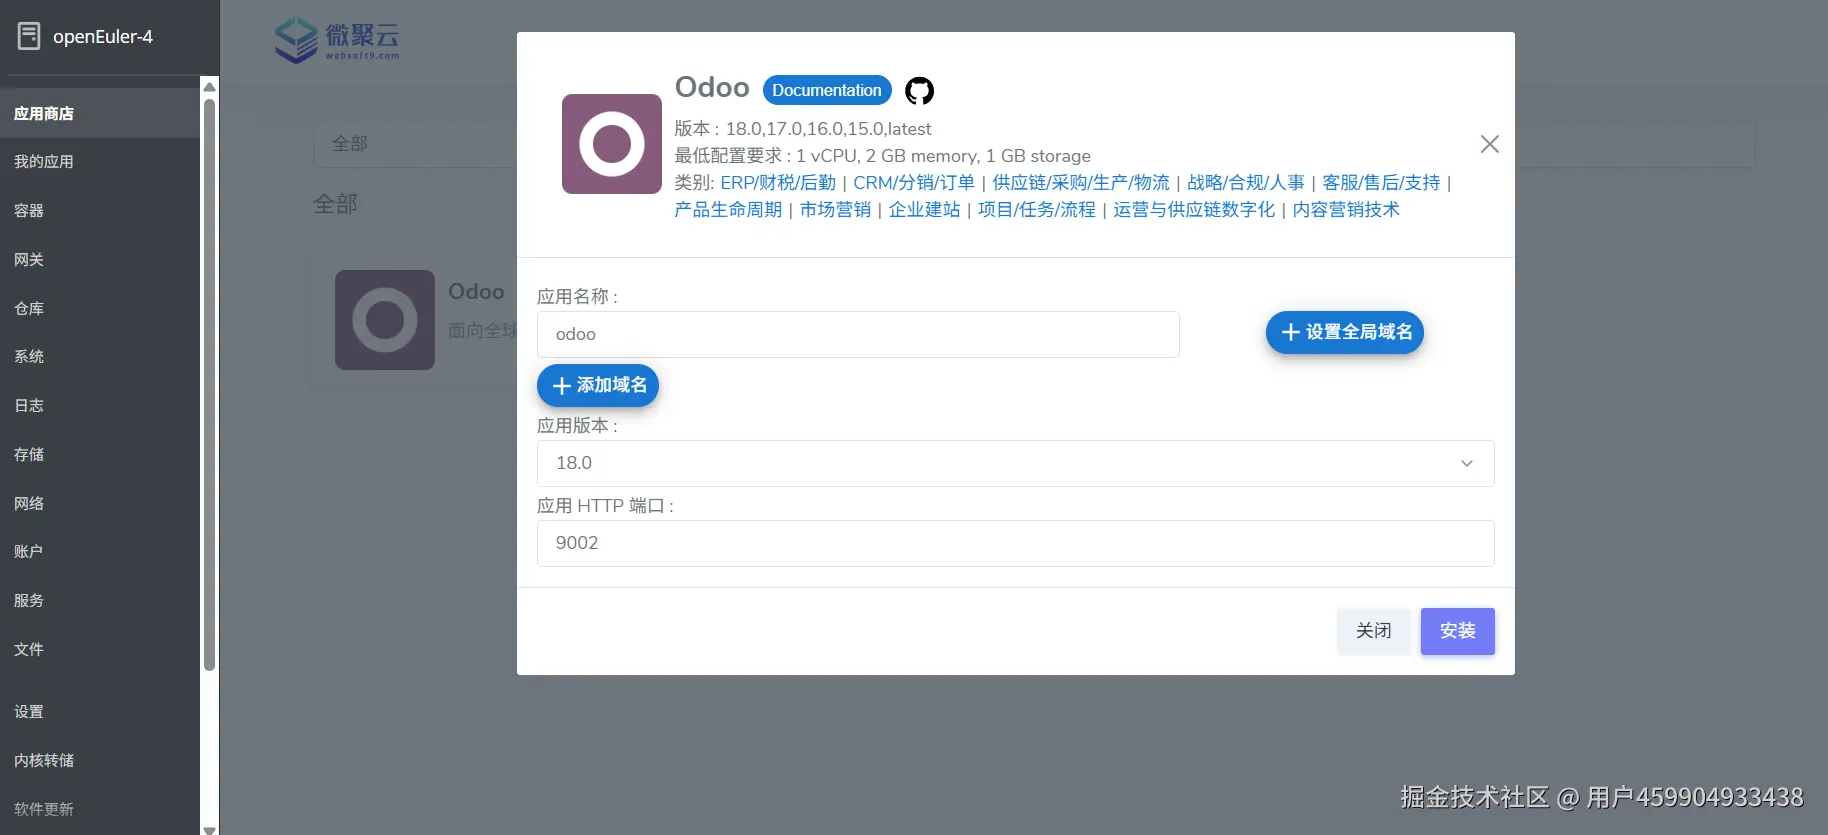Click the sidebar scrollbar up arrow
Viewport: 1828px width, 835px height.
(209, 87)
